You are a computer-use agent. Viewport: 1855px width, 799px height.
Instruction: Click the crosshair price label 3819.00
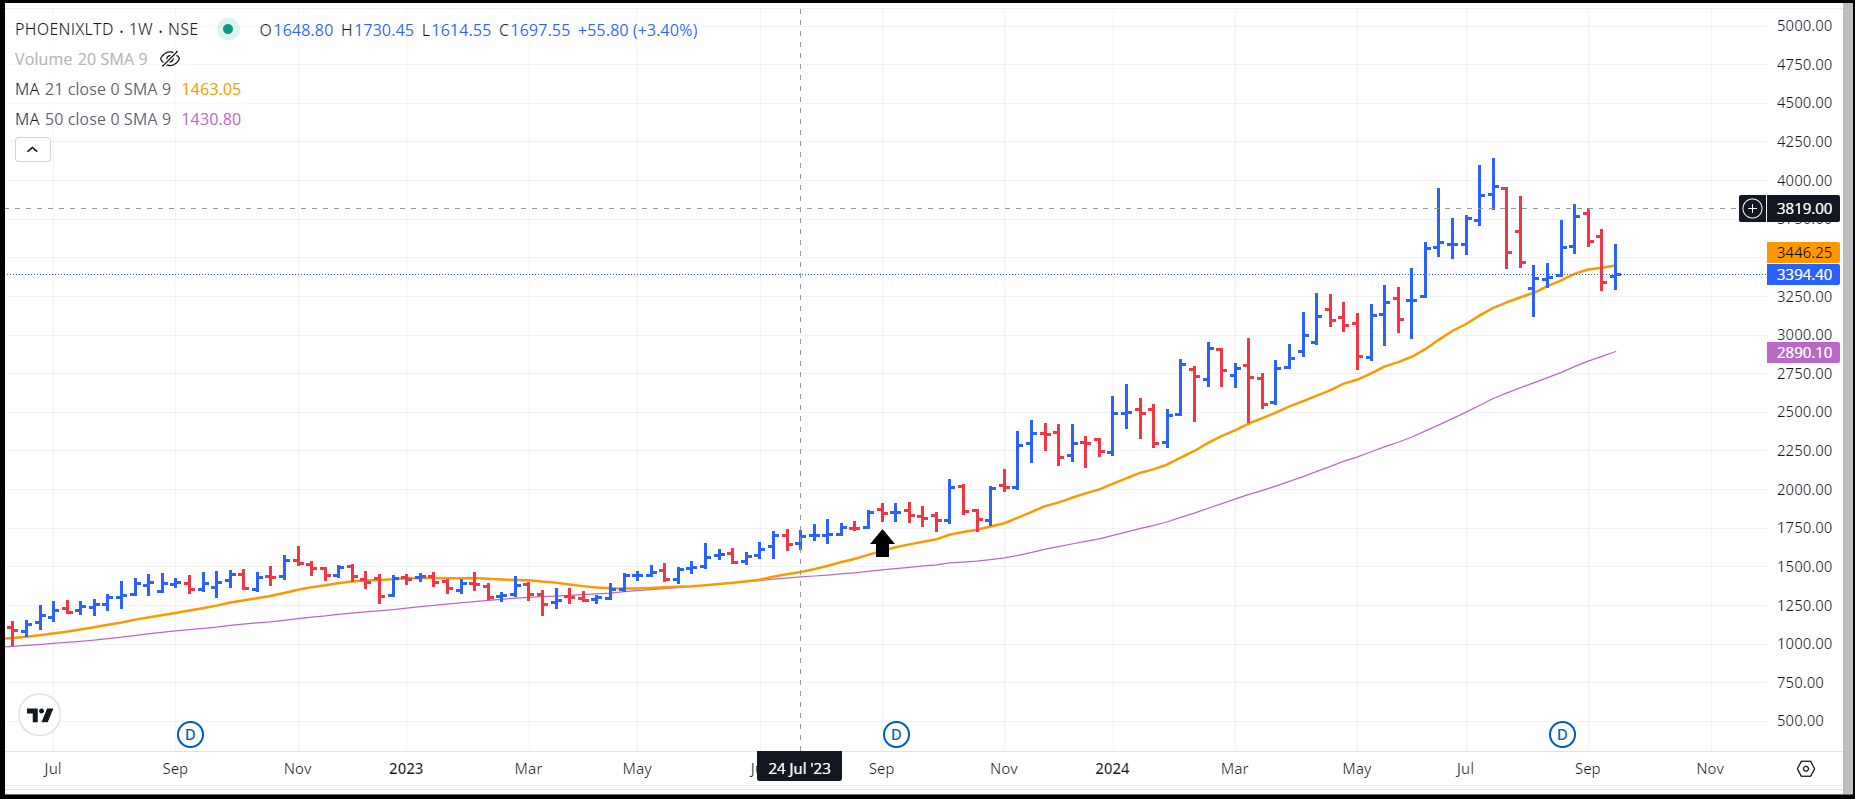[x=1804, y=208]
